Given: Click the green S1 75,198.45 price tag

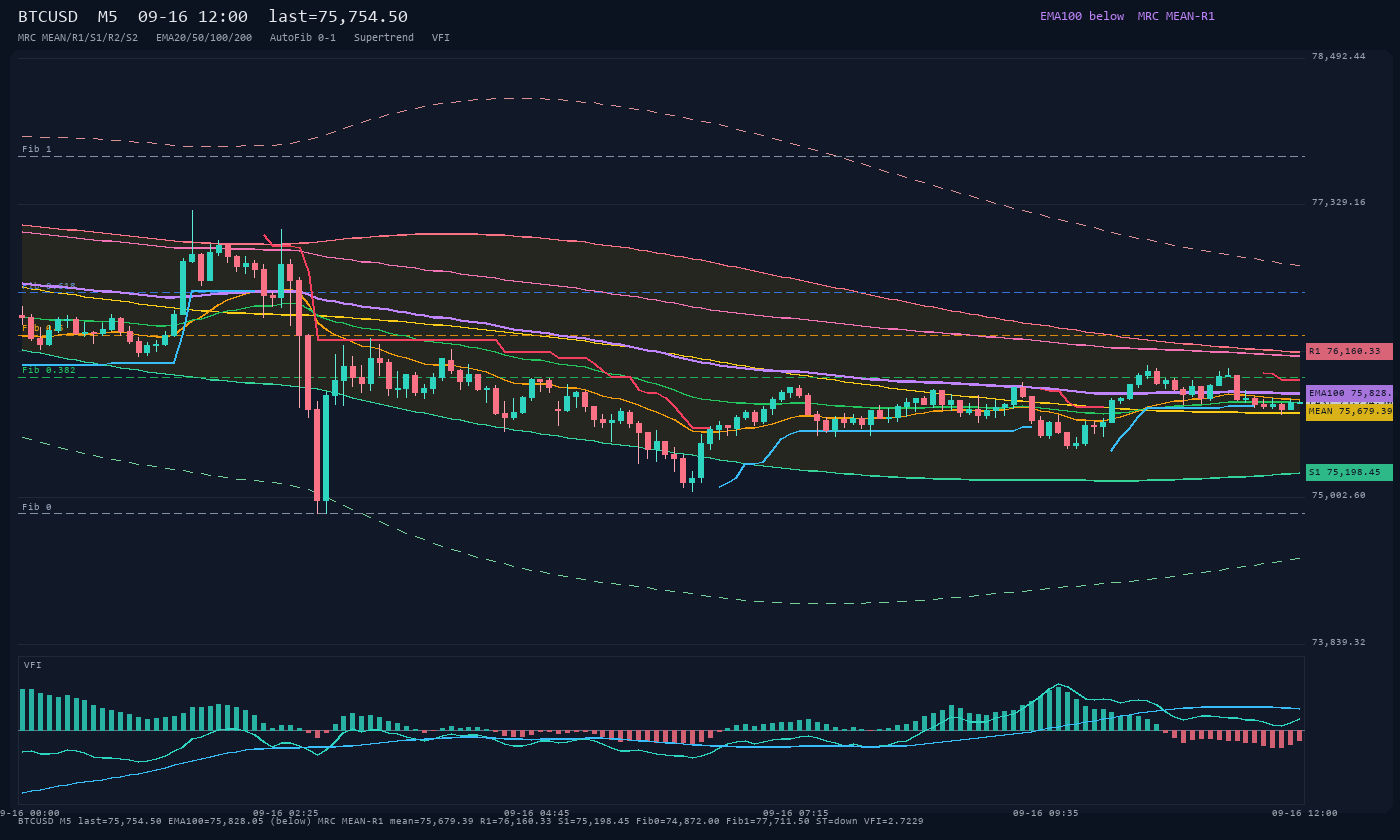Looking at the screenshot, I should (1349, 472).
